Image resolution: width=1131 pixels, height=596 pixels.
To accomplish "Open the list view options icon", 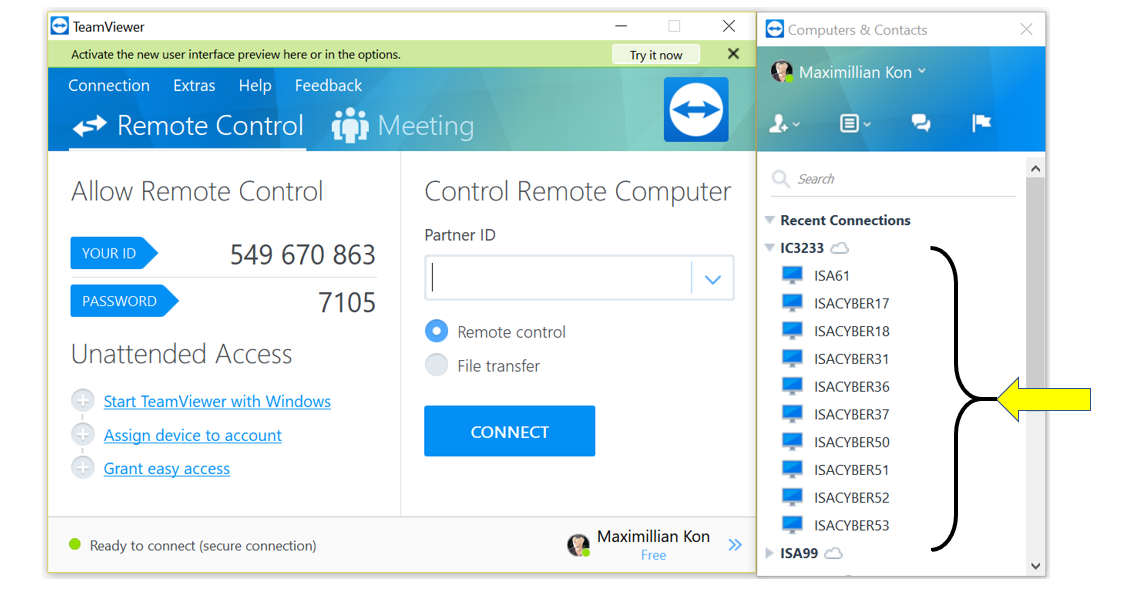I will coord(851,124).
